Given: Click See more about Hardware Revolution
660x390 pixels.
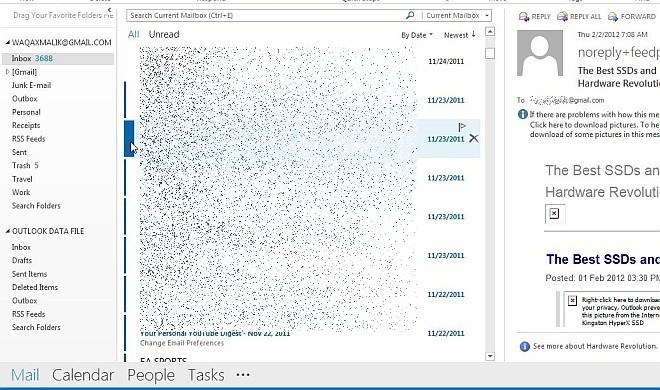Looking at the screenshot, I should 595,346.
